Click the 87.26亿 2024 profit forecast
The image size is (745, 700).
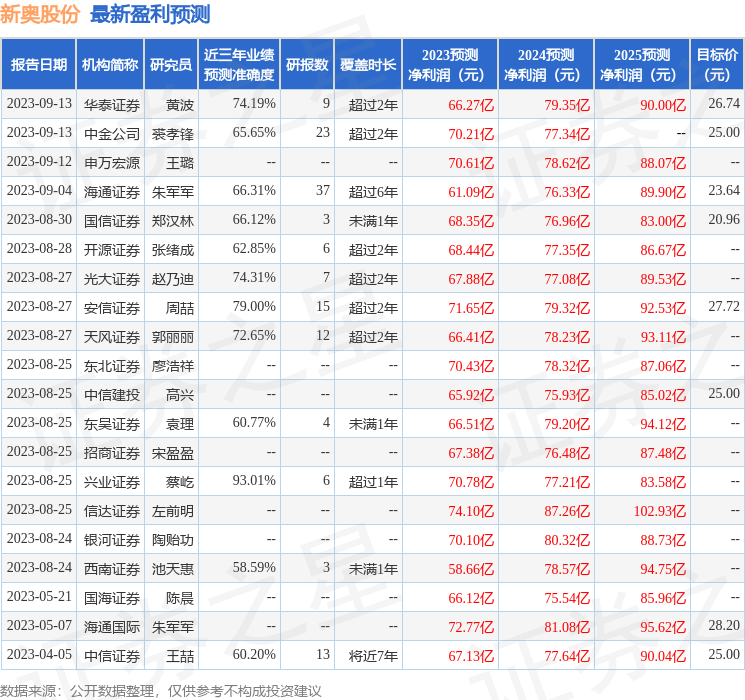coord(567,511)
